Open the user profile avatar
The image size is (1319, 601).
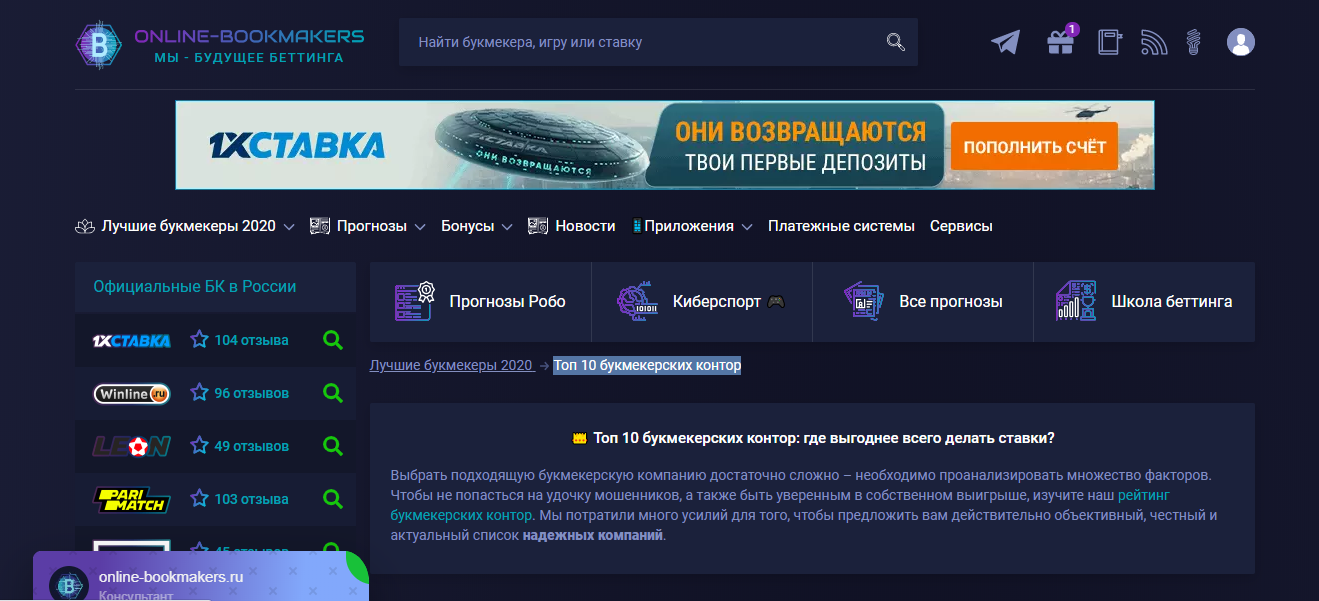click(x=1240, y=42)
